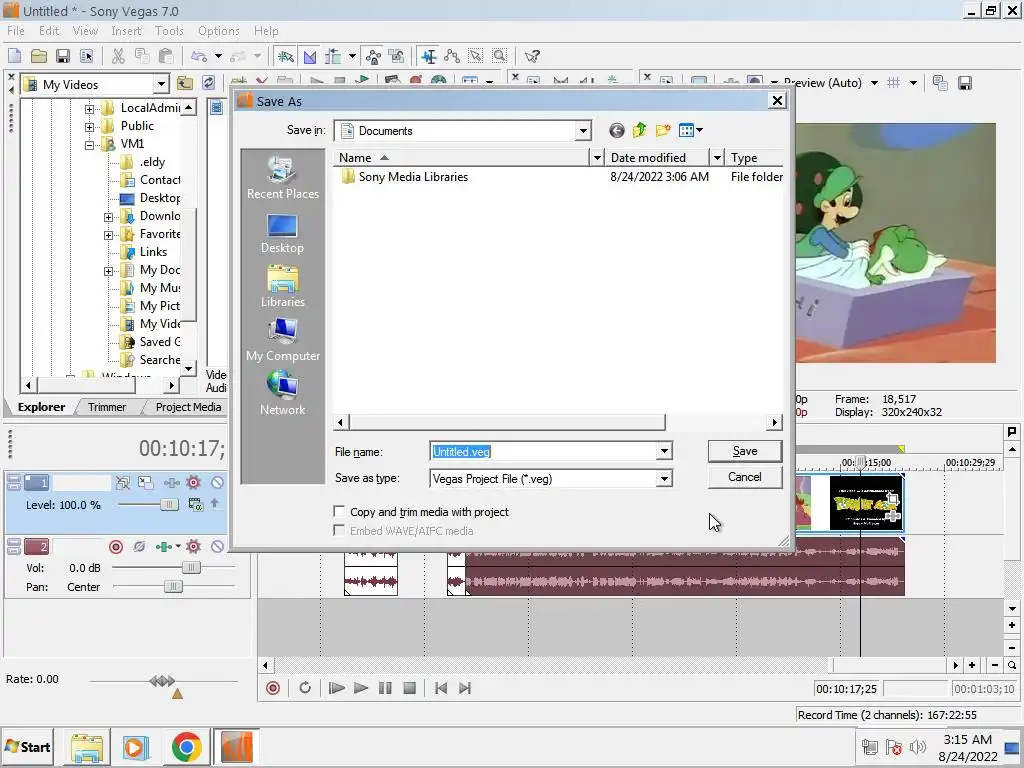Viewport: 1024px width, 768px height.
Task: Go to Recent Places in dialog sidebar
Action: (283, 178)
